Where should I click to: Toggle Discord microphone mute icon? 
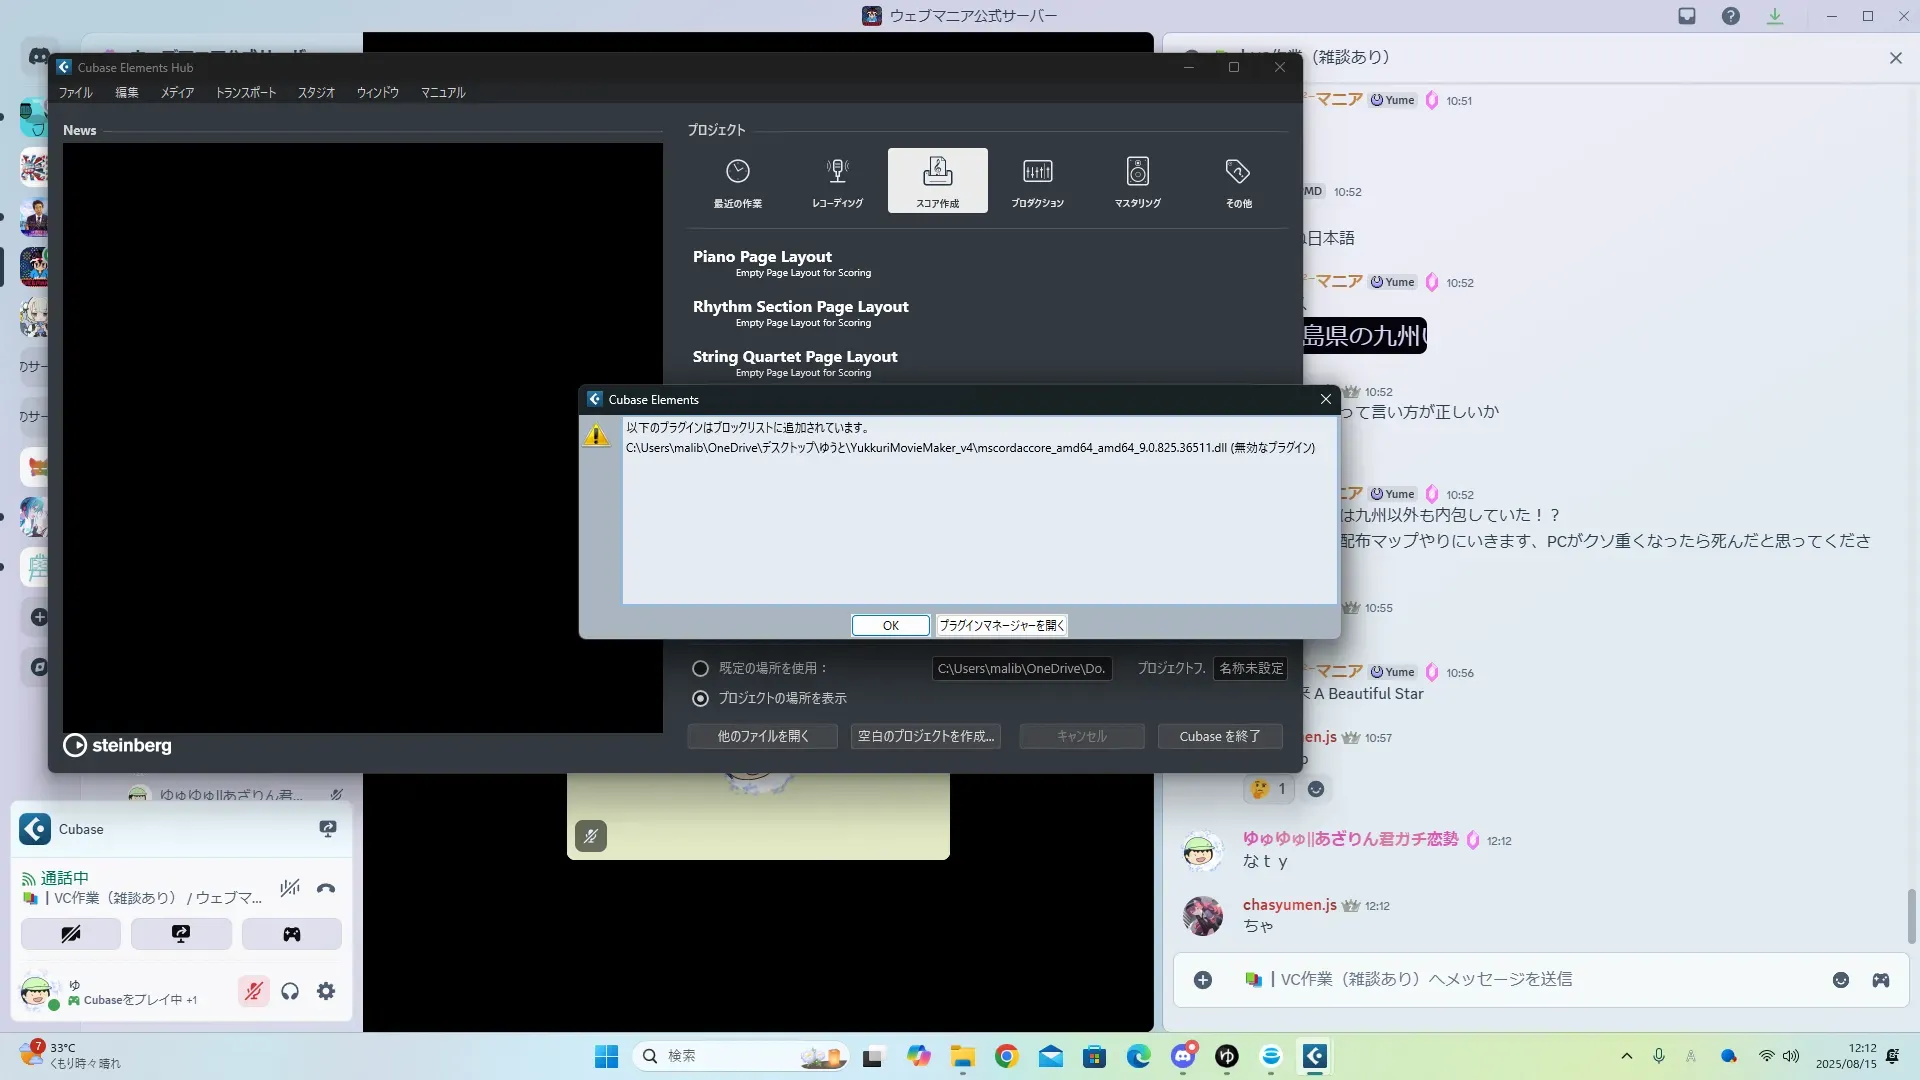pyautogui.click(x=254, y=991)
